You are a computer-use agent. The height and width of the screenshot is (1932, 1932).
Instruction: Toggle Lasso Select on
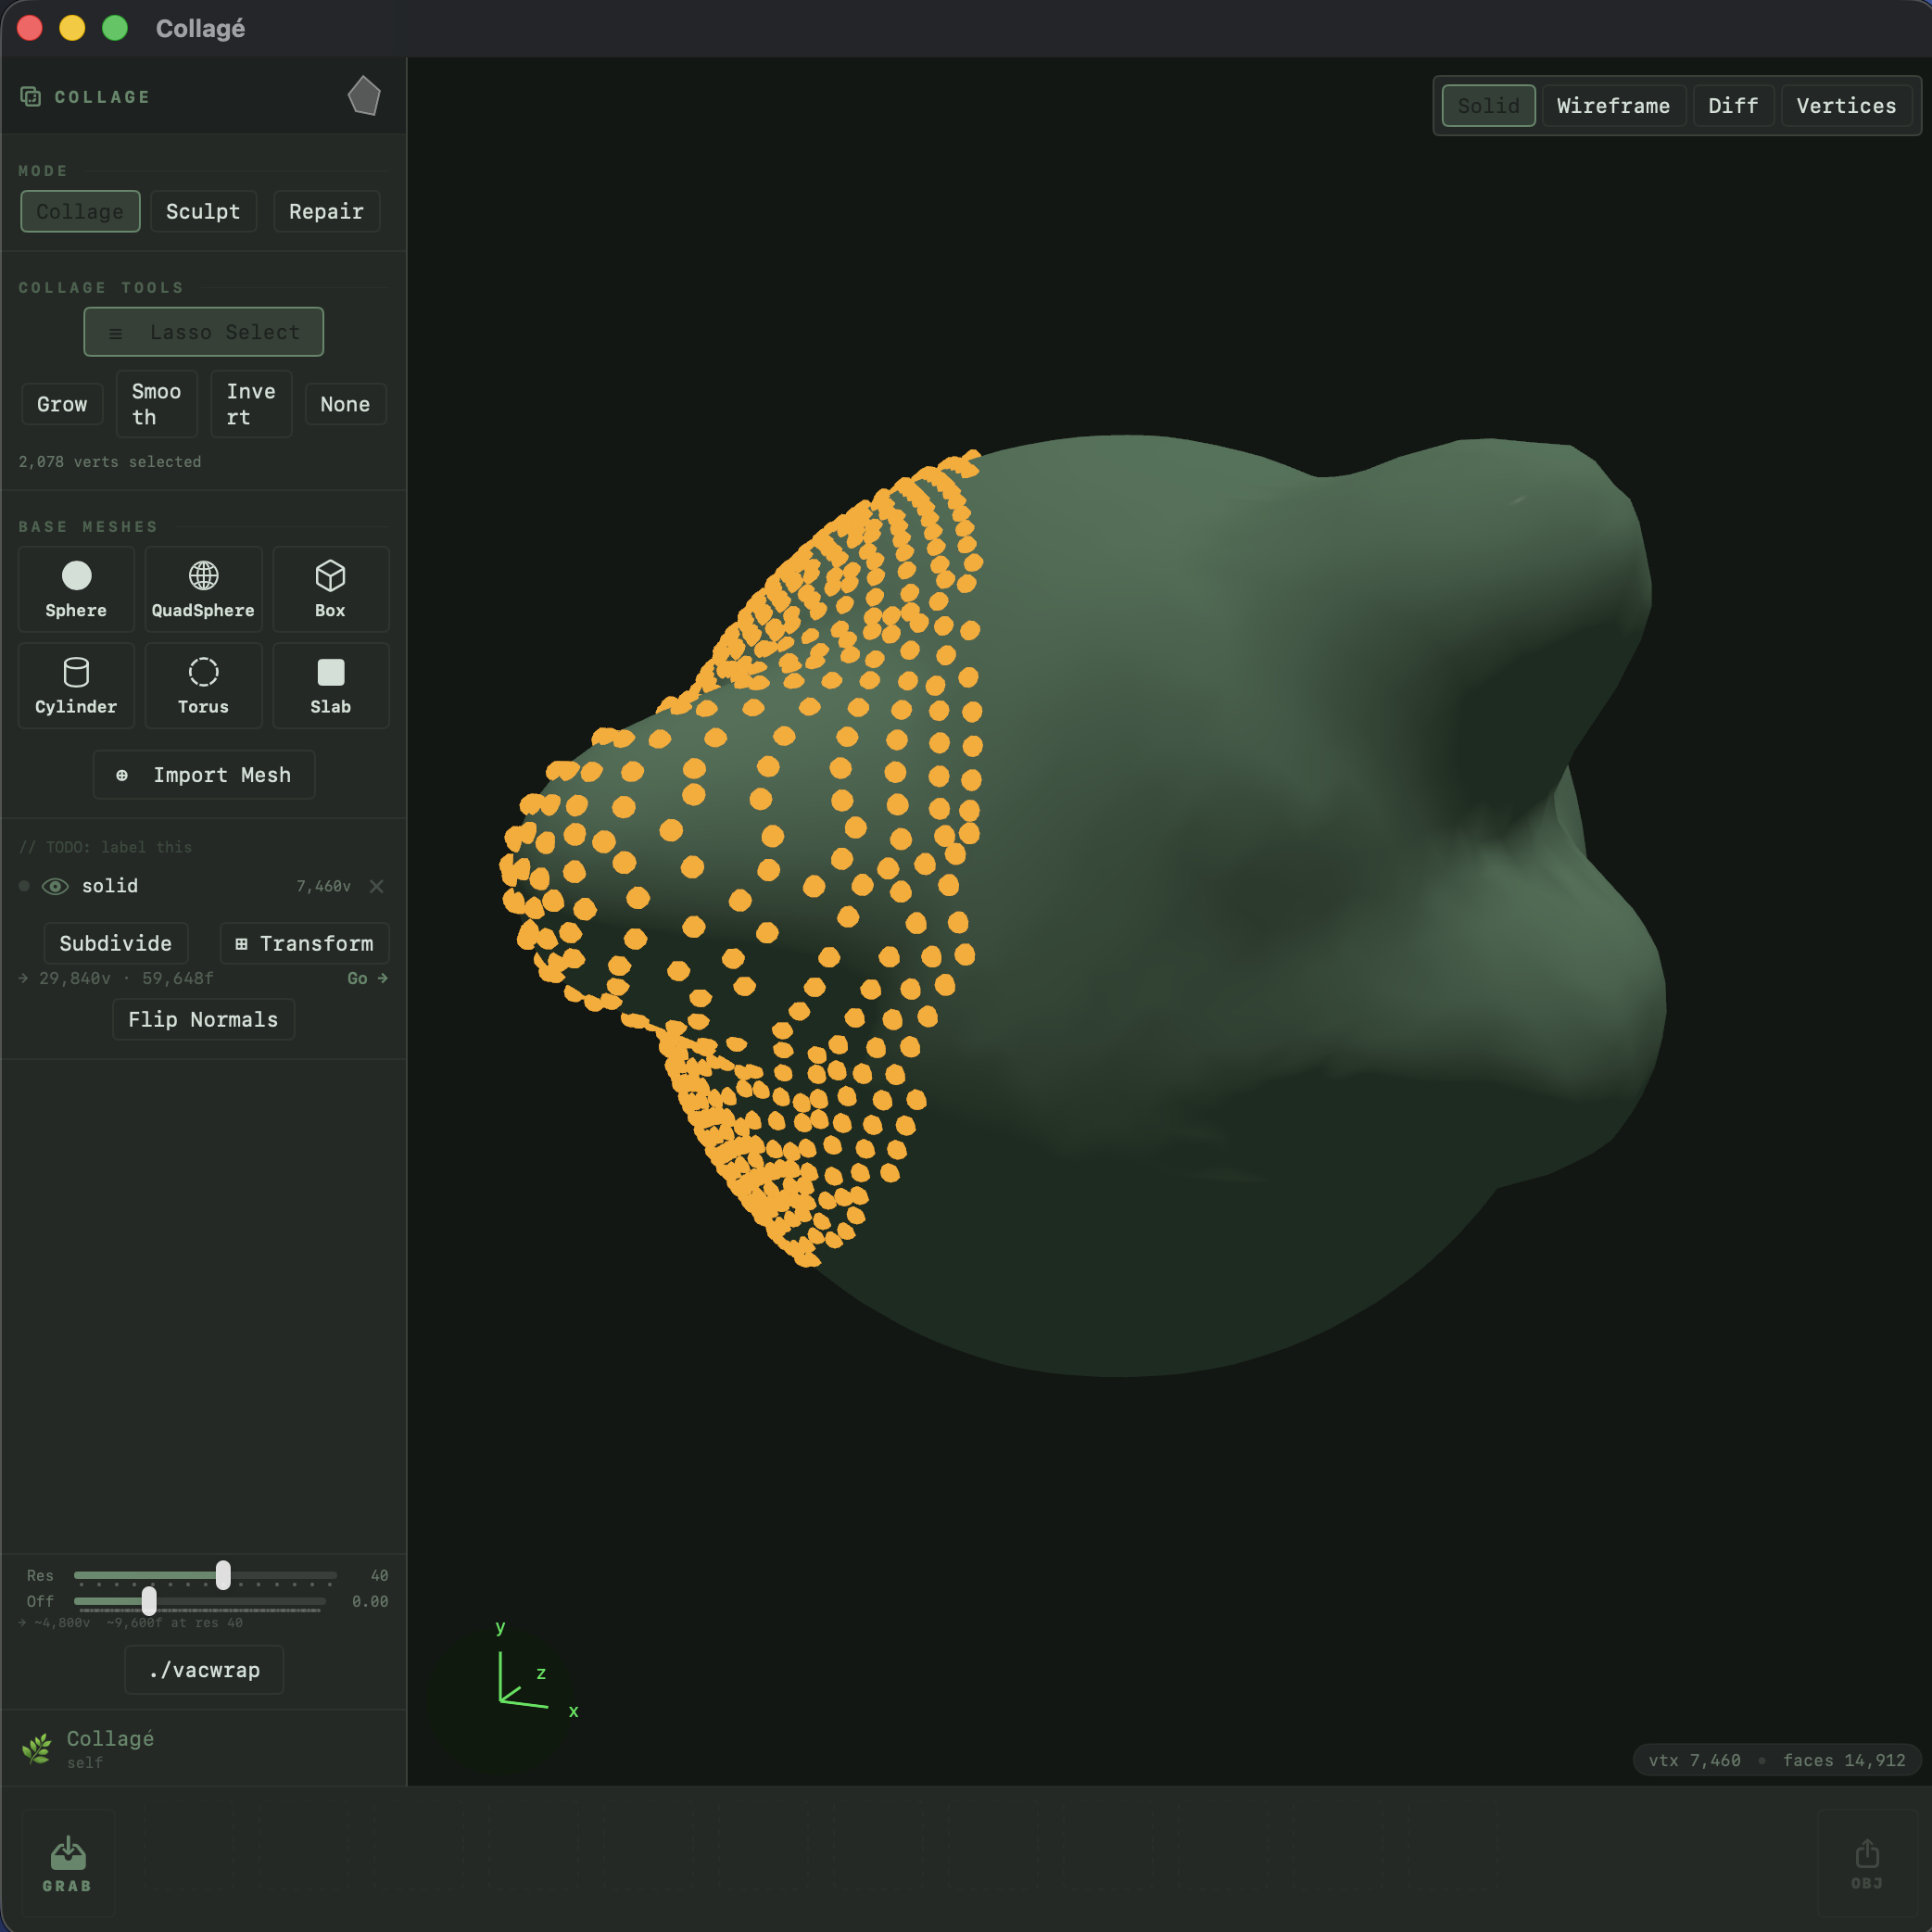click(x=203, y=331)
